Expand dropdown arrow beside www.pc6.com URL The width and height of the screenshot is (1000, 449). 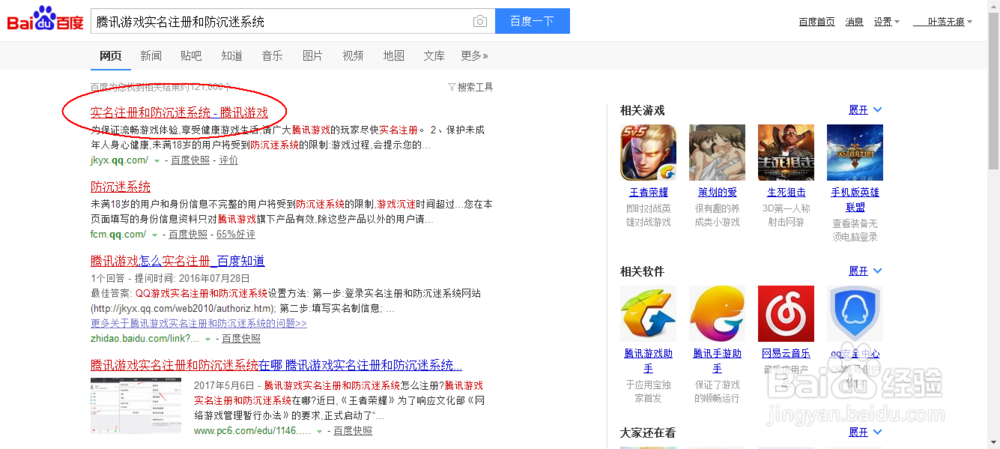pos(320,431)
